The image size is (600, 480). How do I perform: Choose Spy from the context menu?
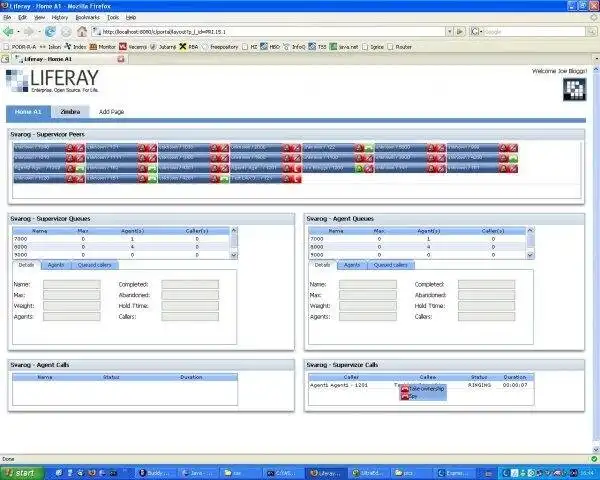(423, 397)
